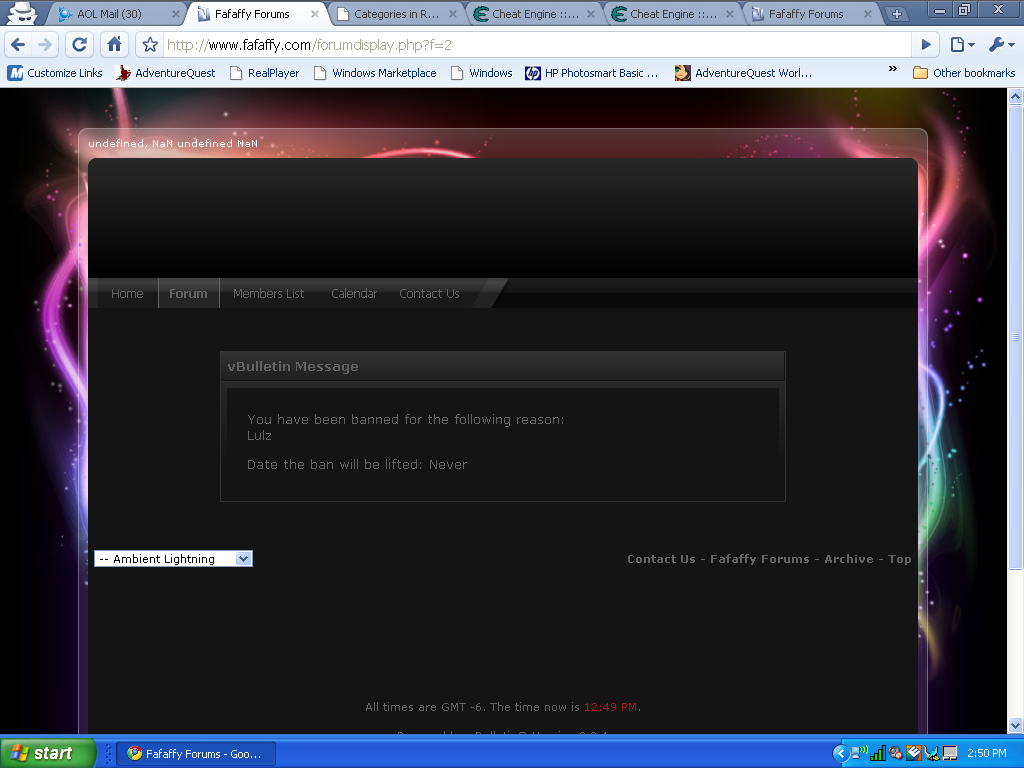
Task: Show hidden bookmarks with chevron
Action: point(893,69)
